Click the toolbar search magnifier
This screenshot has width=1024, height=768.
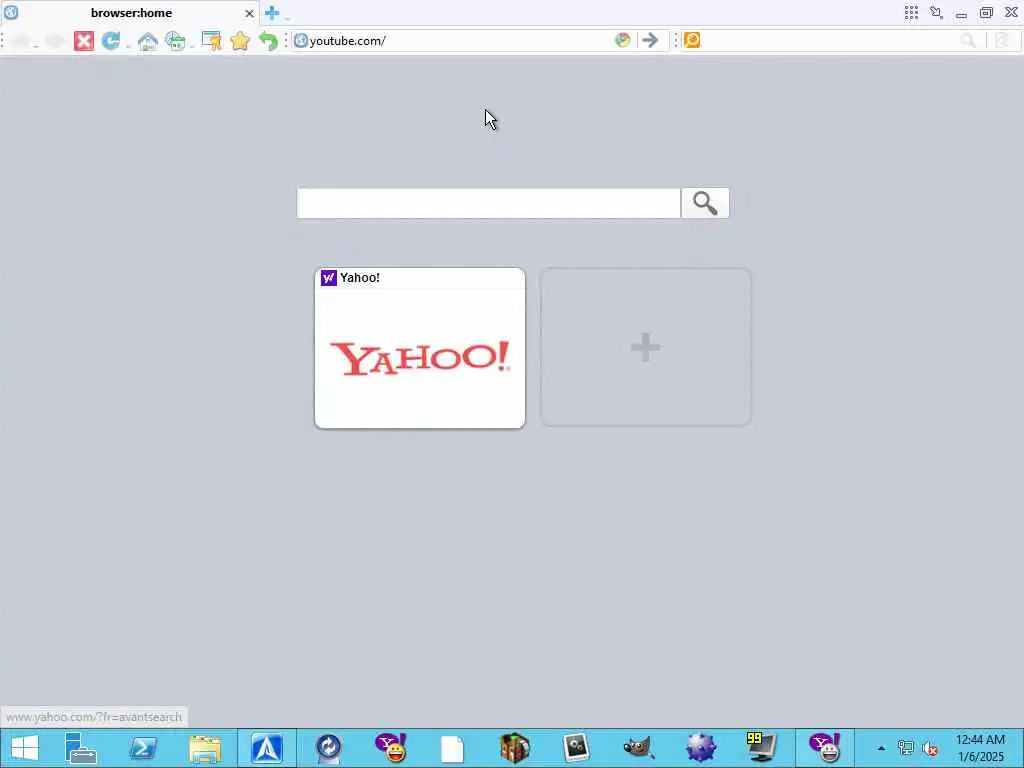968,40
